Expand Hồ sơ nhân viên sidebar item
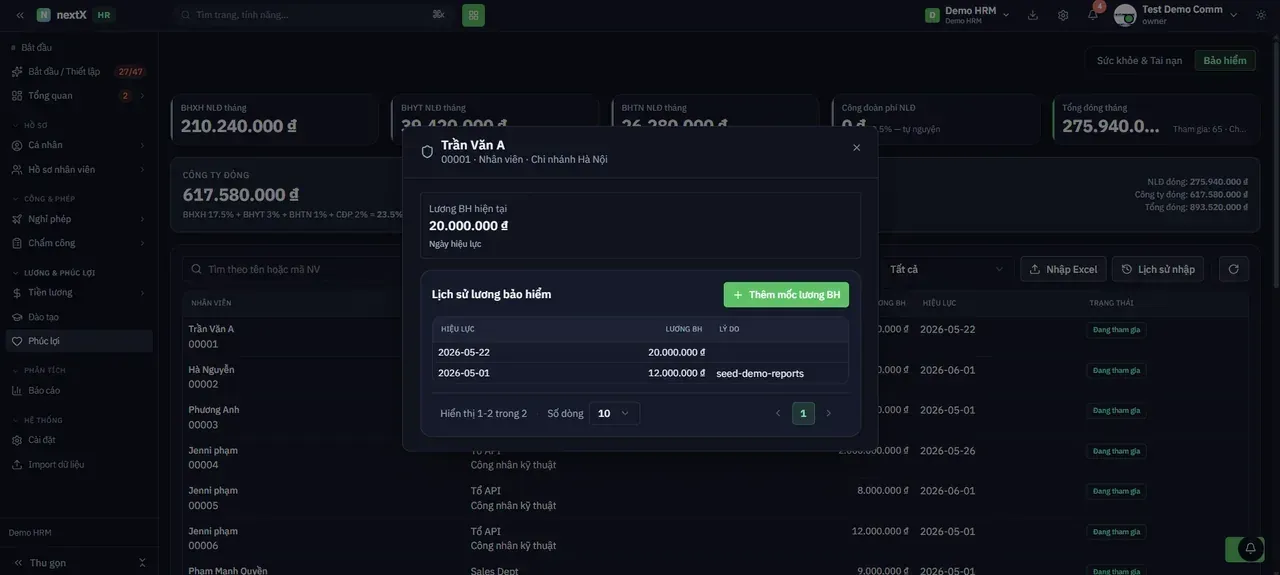The width and height of the screenshot is (1280, 575). point(78,169)
